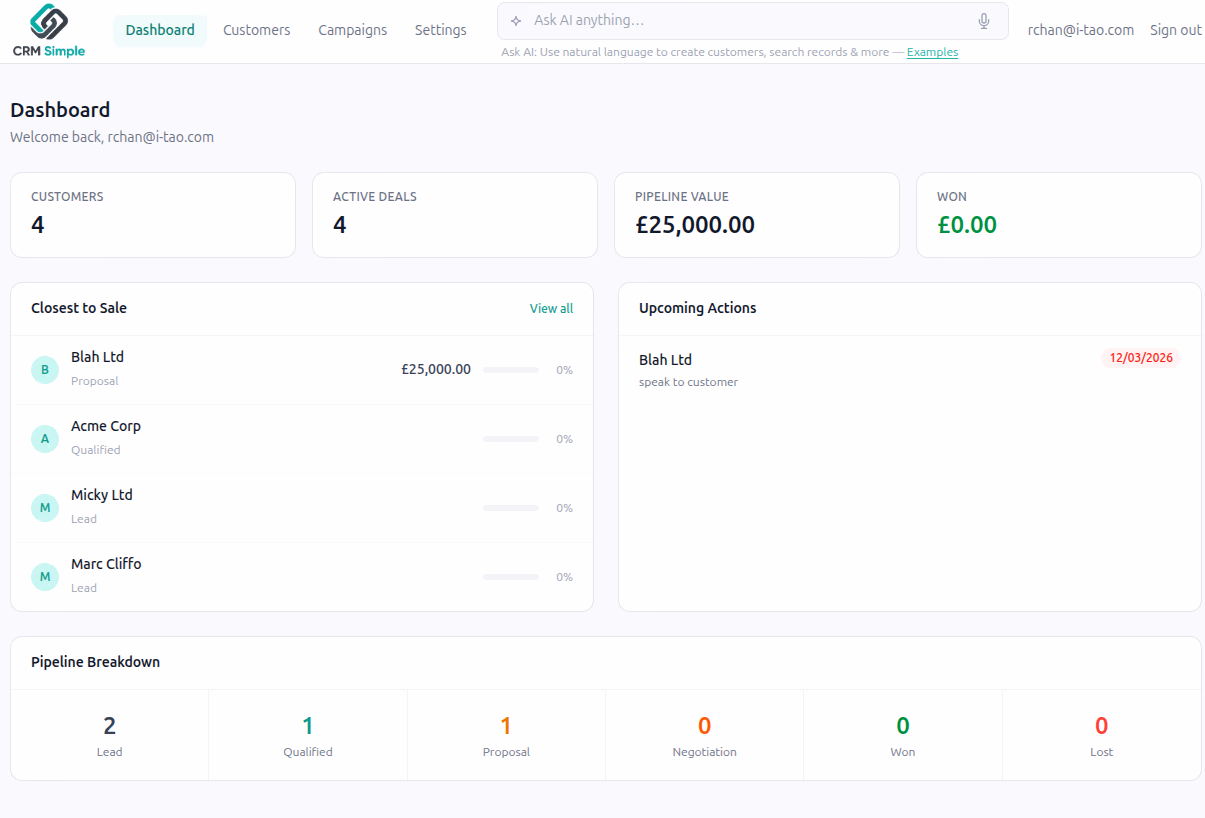Click the Dashboard page heading

click(x=60, y=110)
